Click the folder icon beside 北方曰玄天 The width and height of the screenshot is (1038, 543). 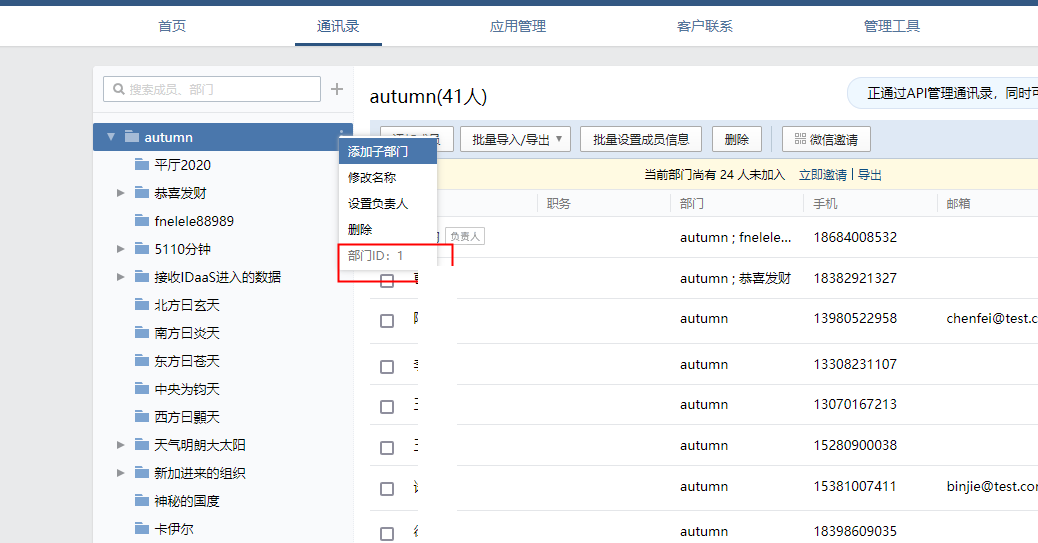[x=141, y=305]
